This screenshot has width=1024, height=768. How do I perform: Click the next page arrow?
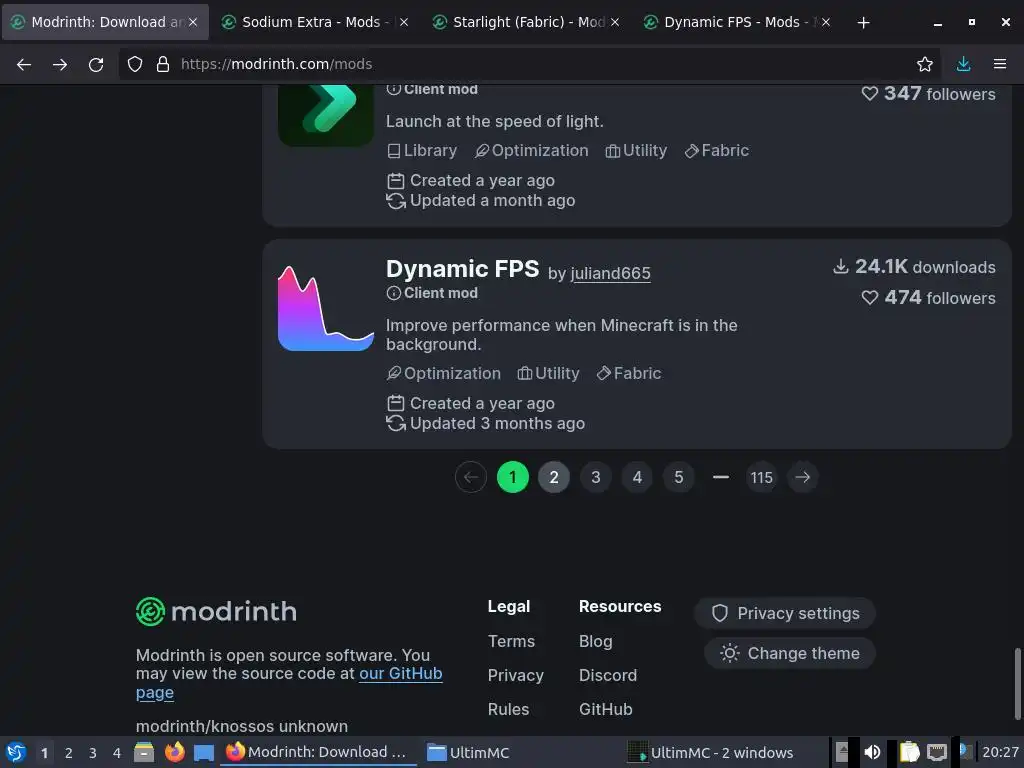tap(803, 477)
